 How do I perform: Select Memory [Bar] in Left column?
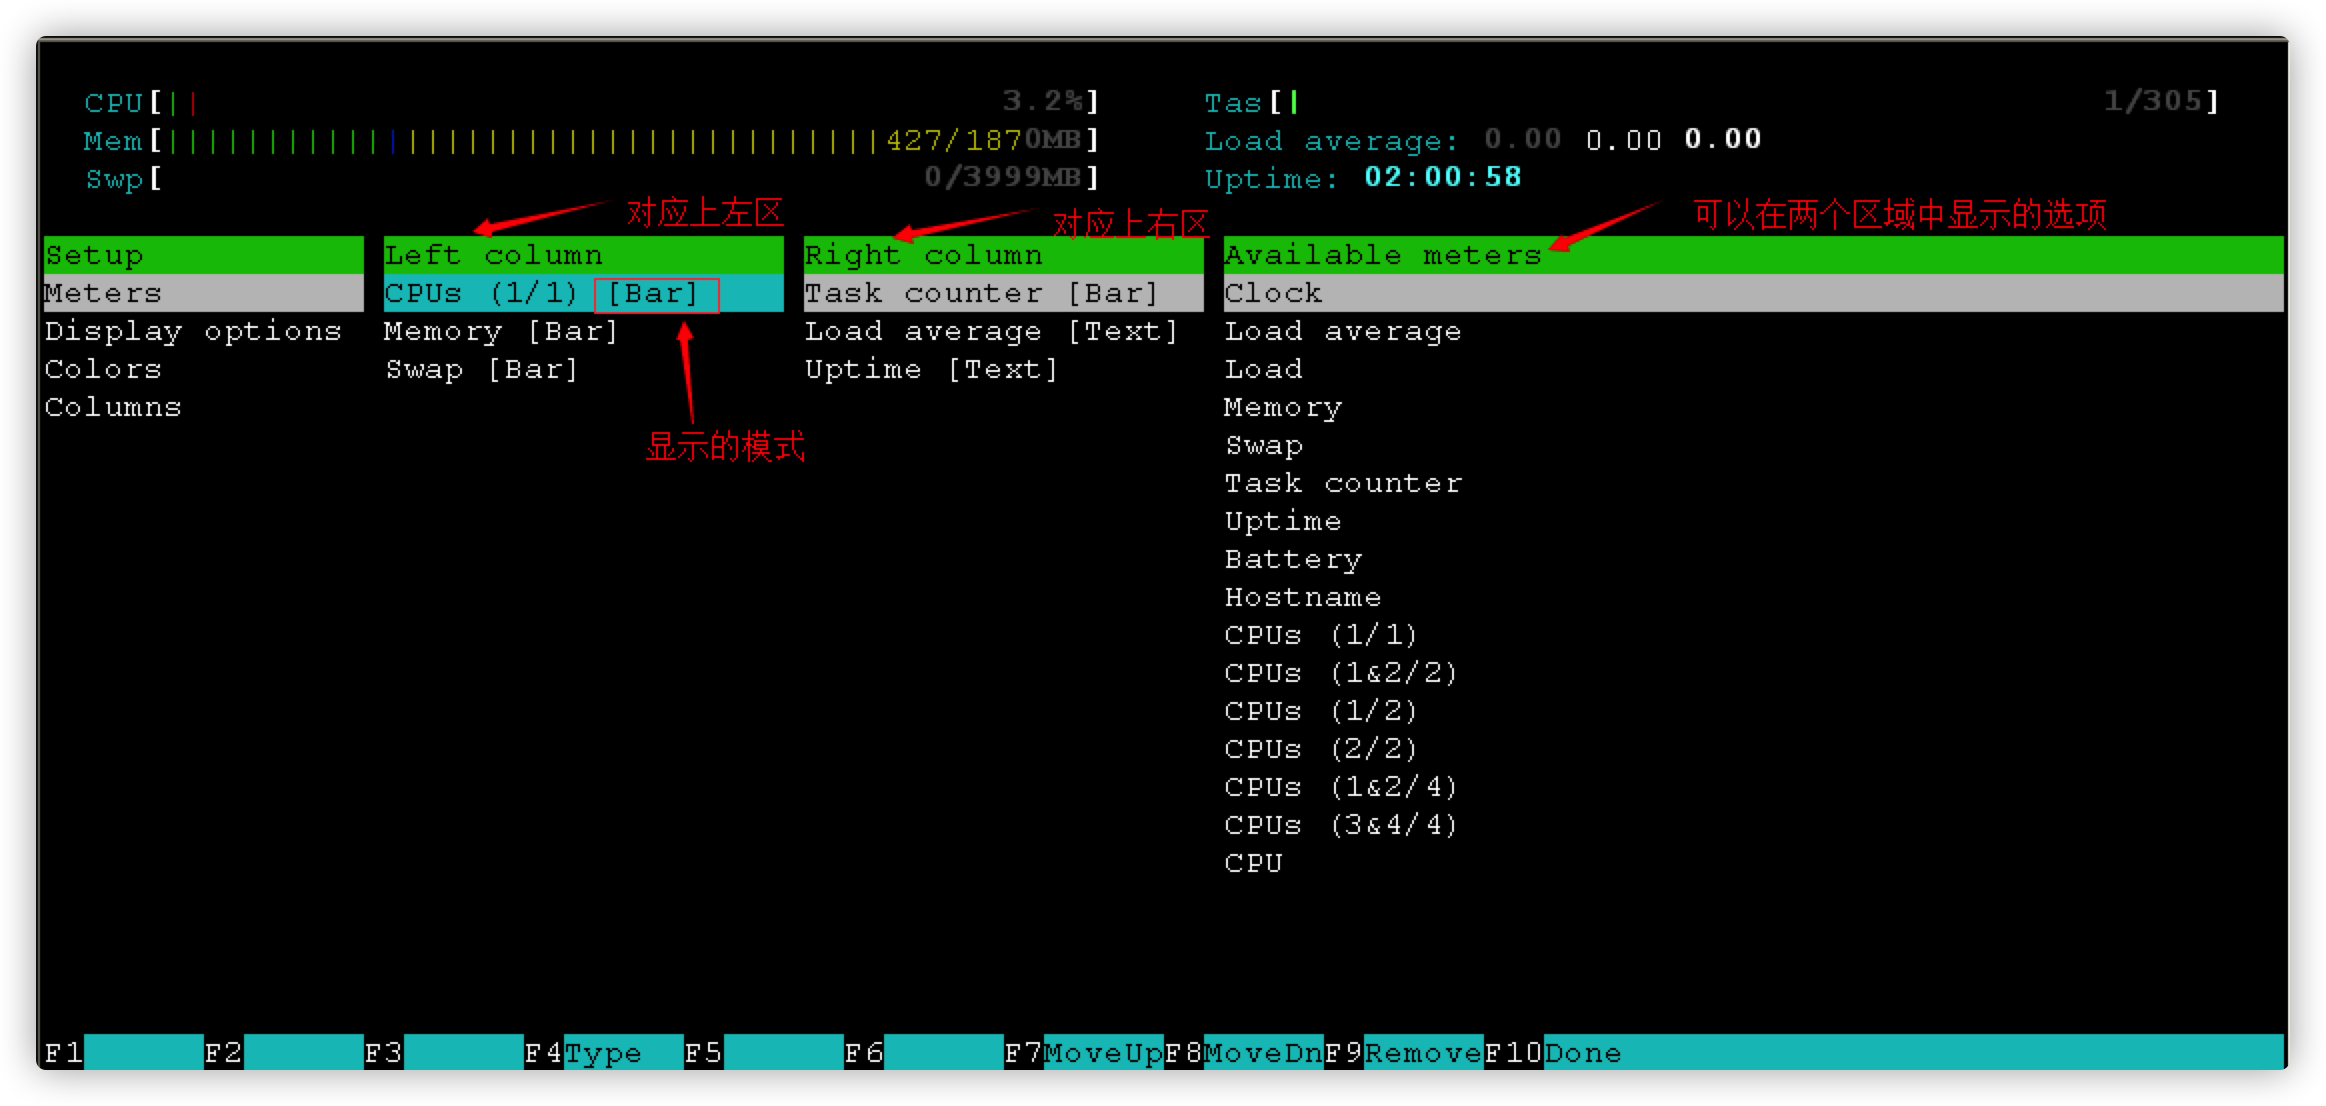point(501,331)
